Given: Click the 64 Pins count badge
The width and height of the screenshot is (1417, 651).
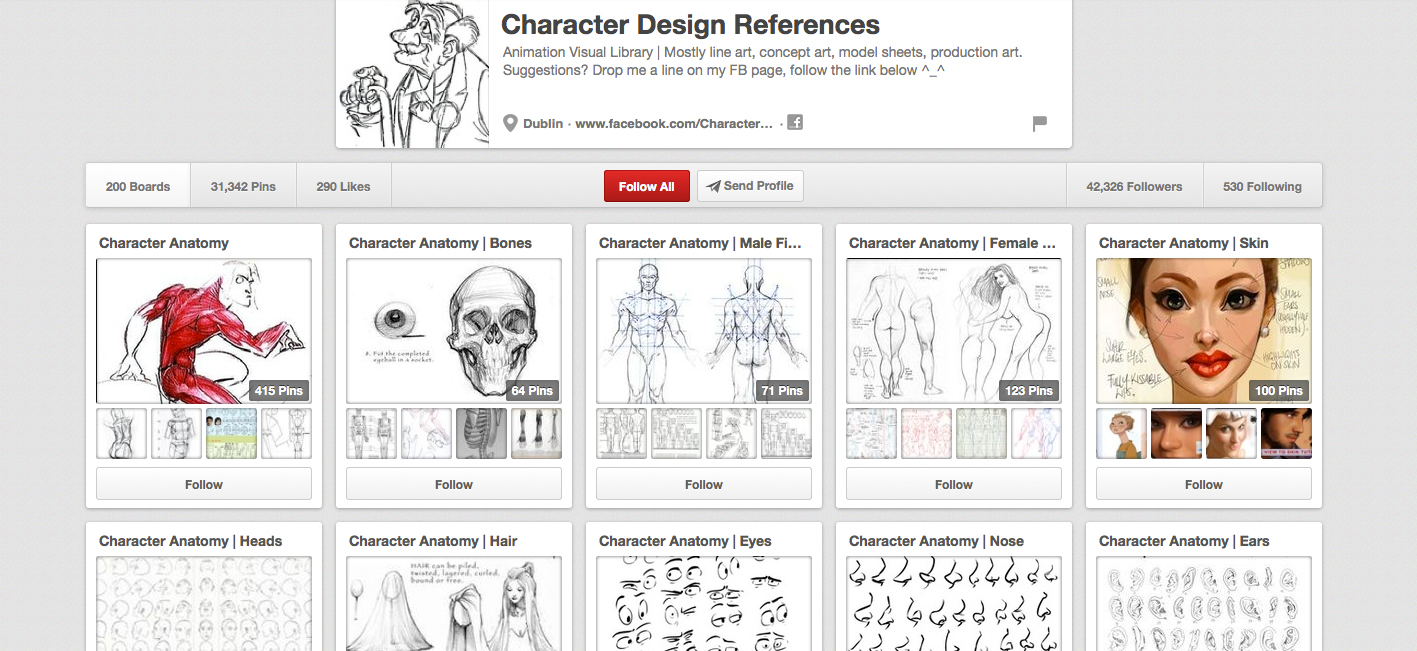Looking at the screenshot, I should [532, 391].
